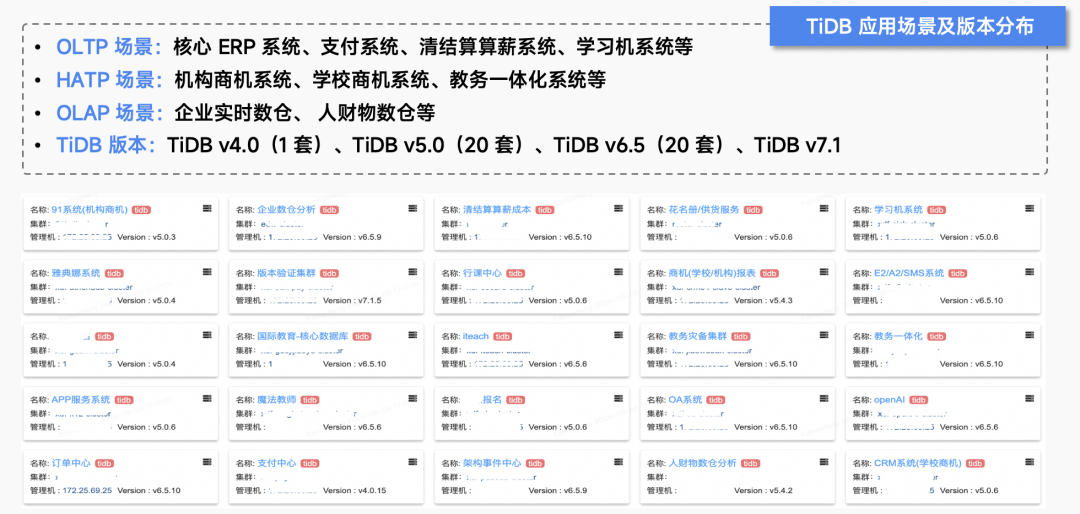Open menu icon on 91系统(机构商机) card
The image size is (1080, 514).
pos(207,208)
